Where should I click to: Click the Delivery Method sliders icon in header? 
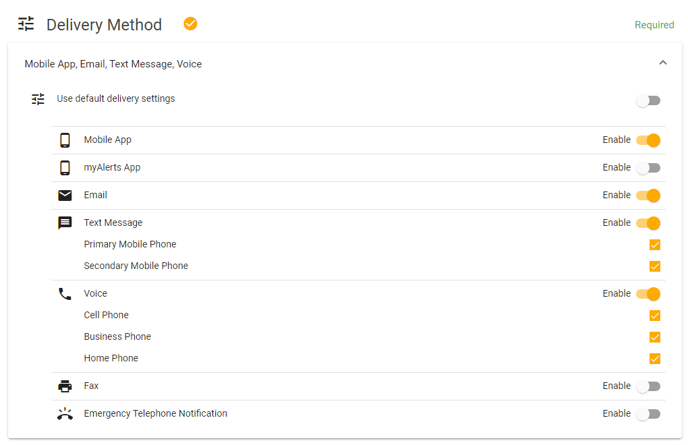(x=26, y=24)
